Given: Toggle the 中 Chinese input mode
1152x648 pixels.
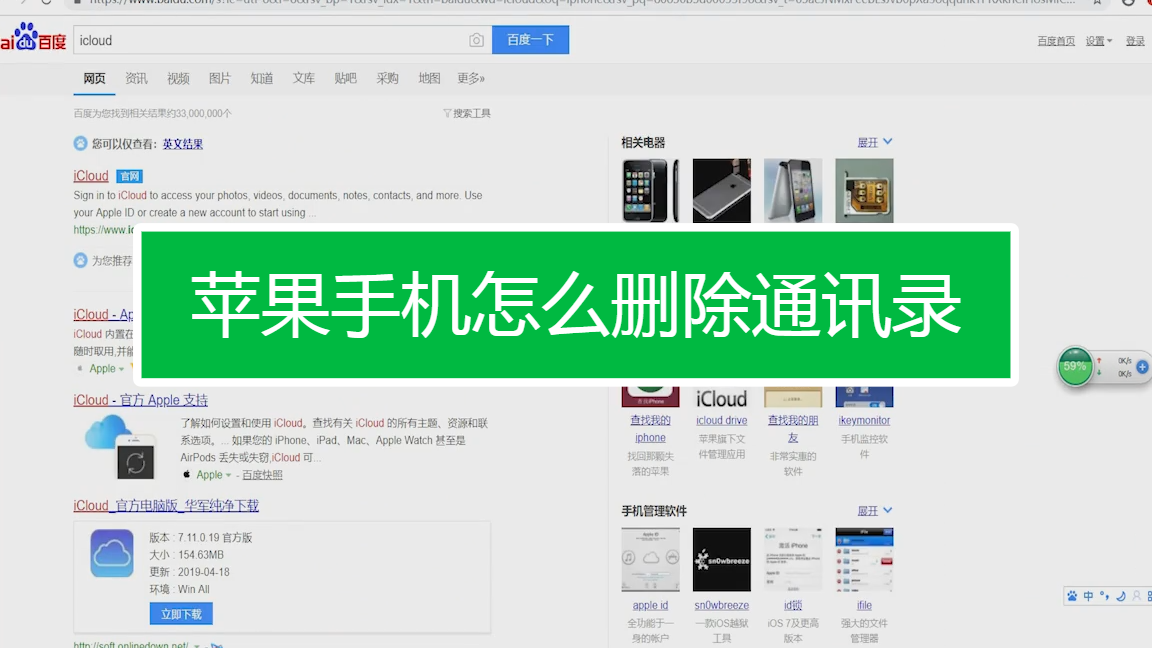Looking at the screenshot, I should tap(1088, 596).
